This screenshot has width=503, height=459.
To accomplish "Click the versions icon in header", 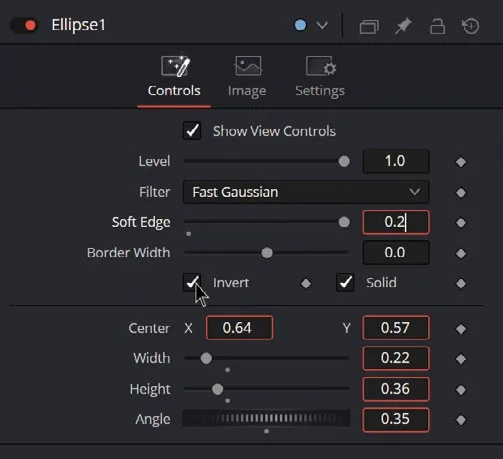I will (369, 27).
